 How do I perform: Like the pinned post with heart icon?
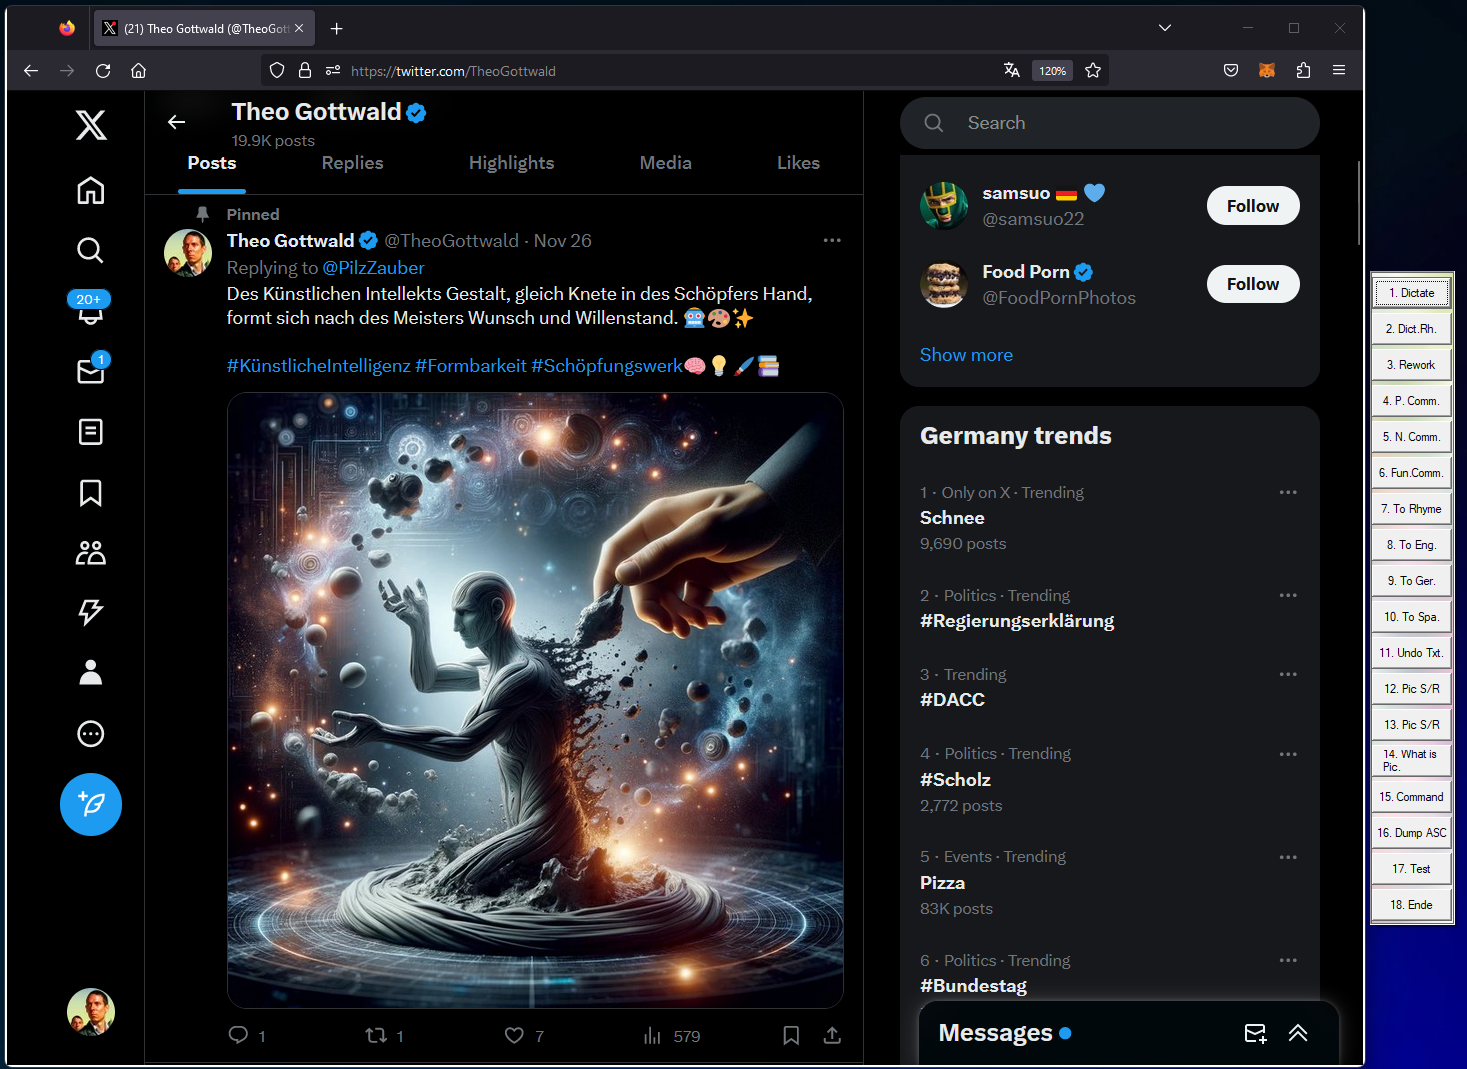pos(514,1036)
